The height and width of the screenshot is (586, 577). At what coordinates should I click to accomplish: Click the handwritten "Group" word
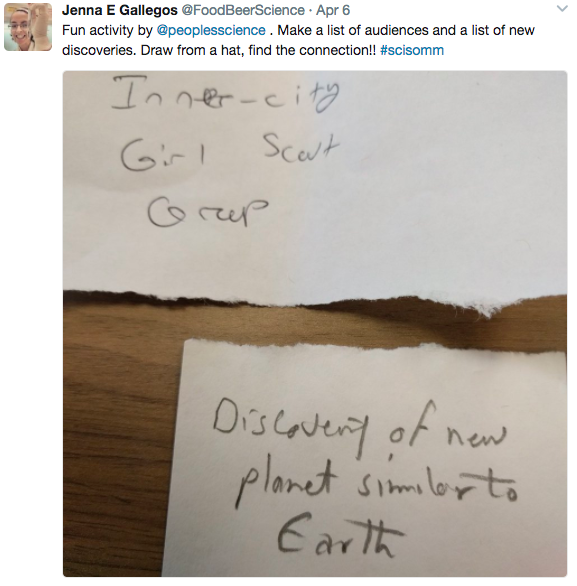pos(208,212)
